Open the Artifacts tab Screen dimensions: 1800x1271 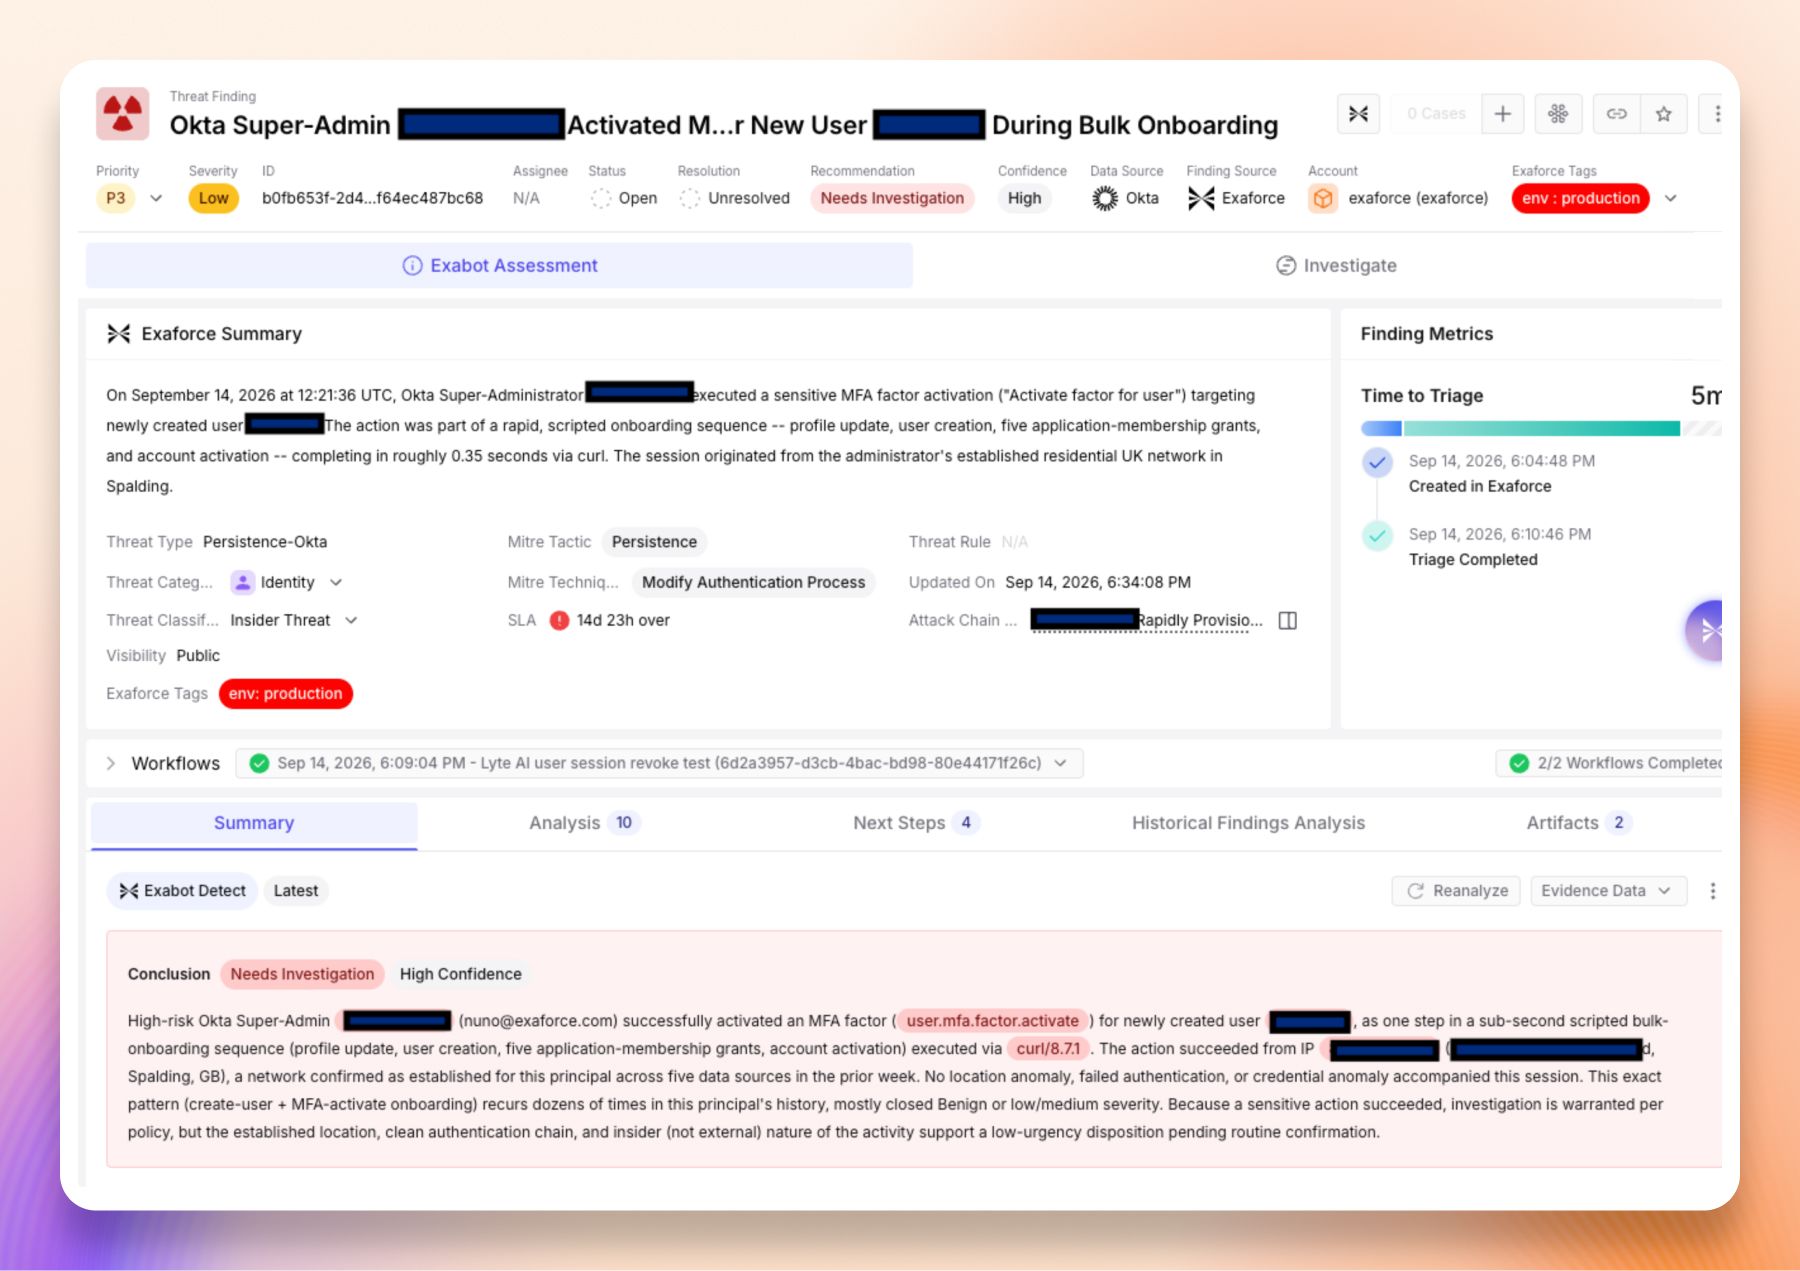[1578, 823]
